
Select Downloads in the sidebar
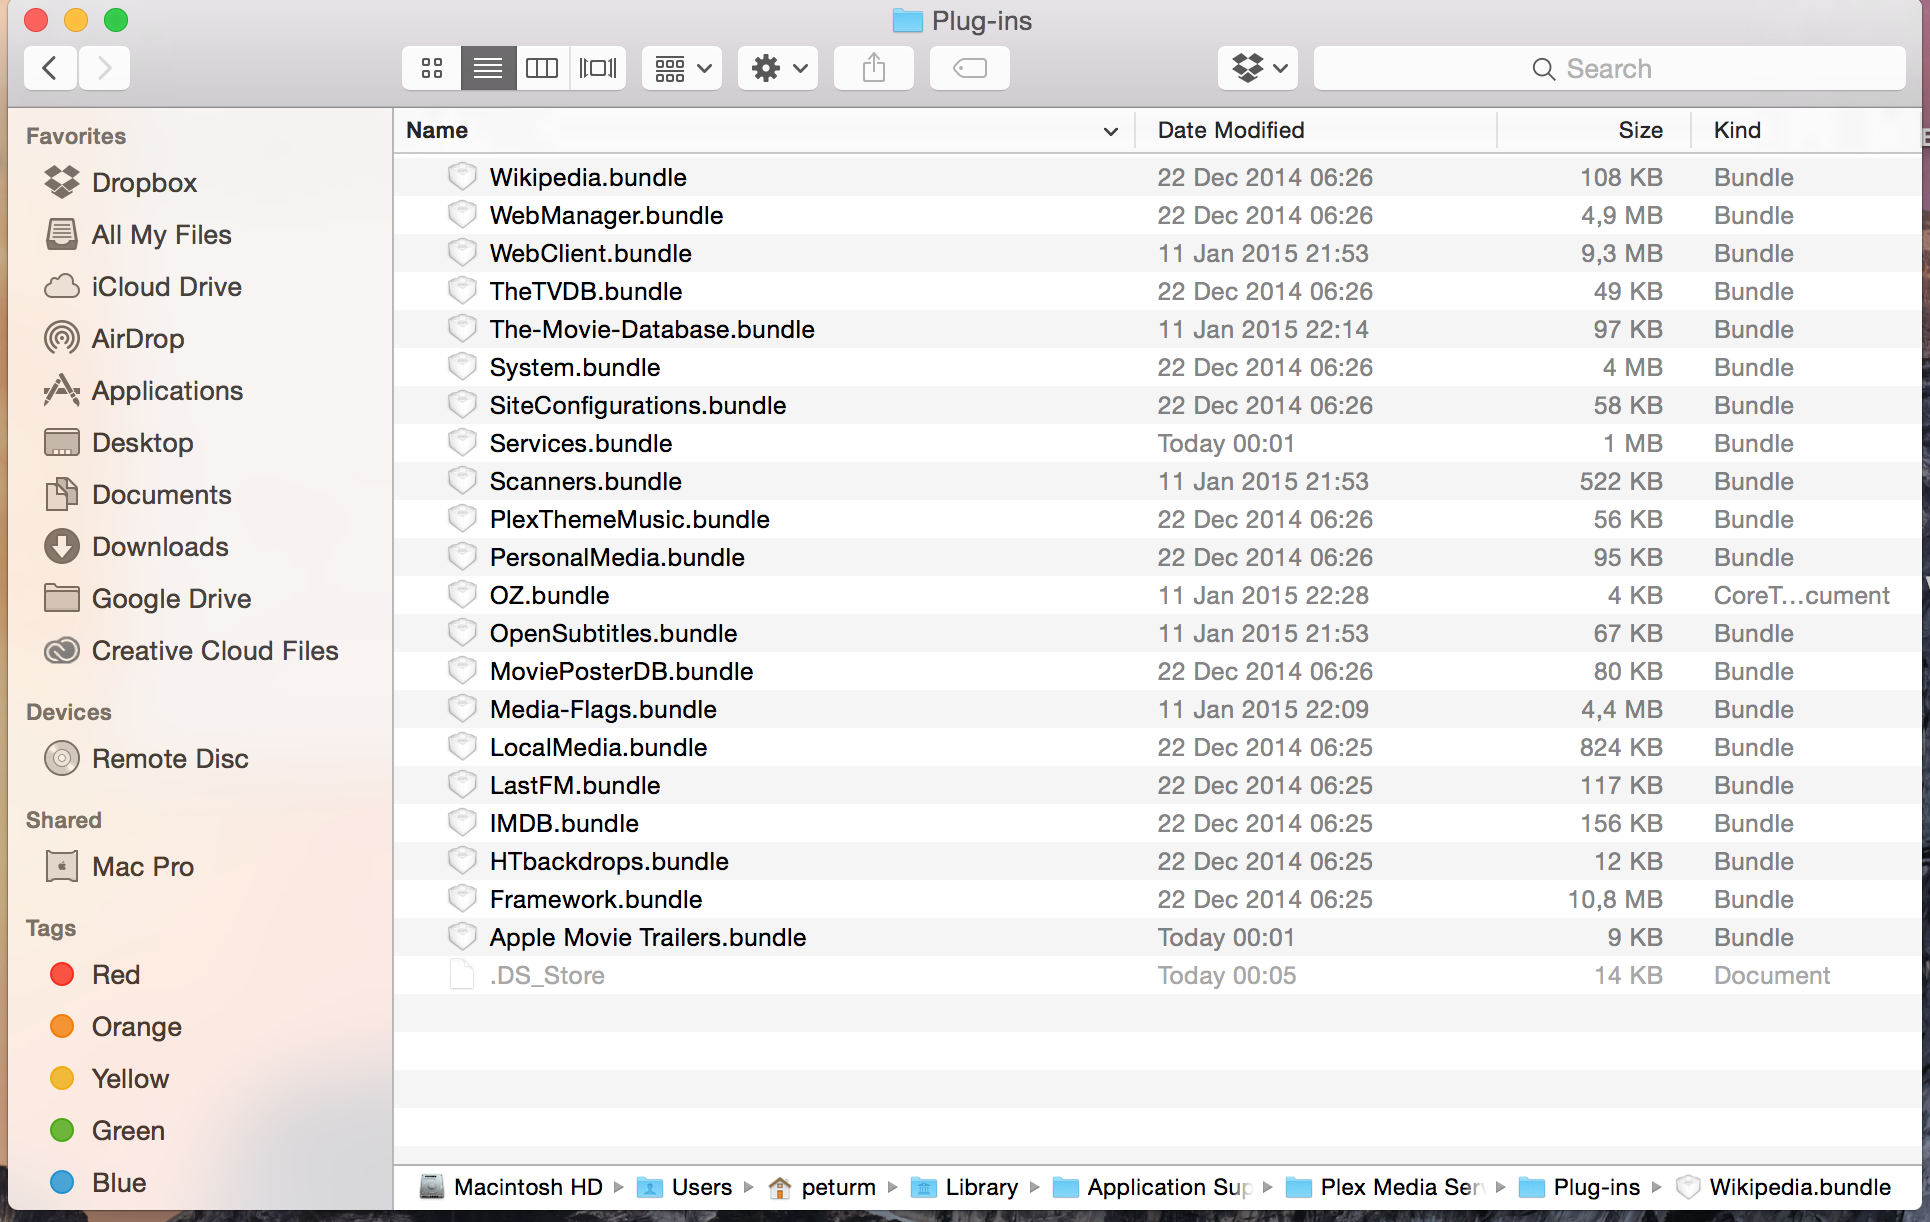point(159,546)
